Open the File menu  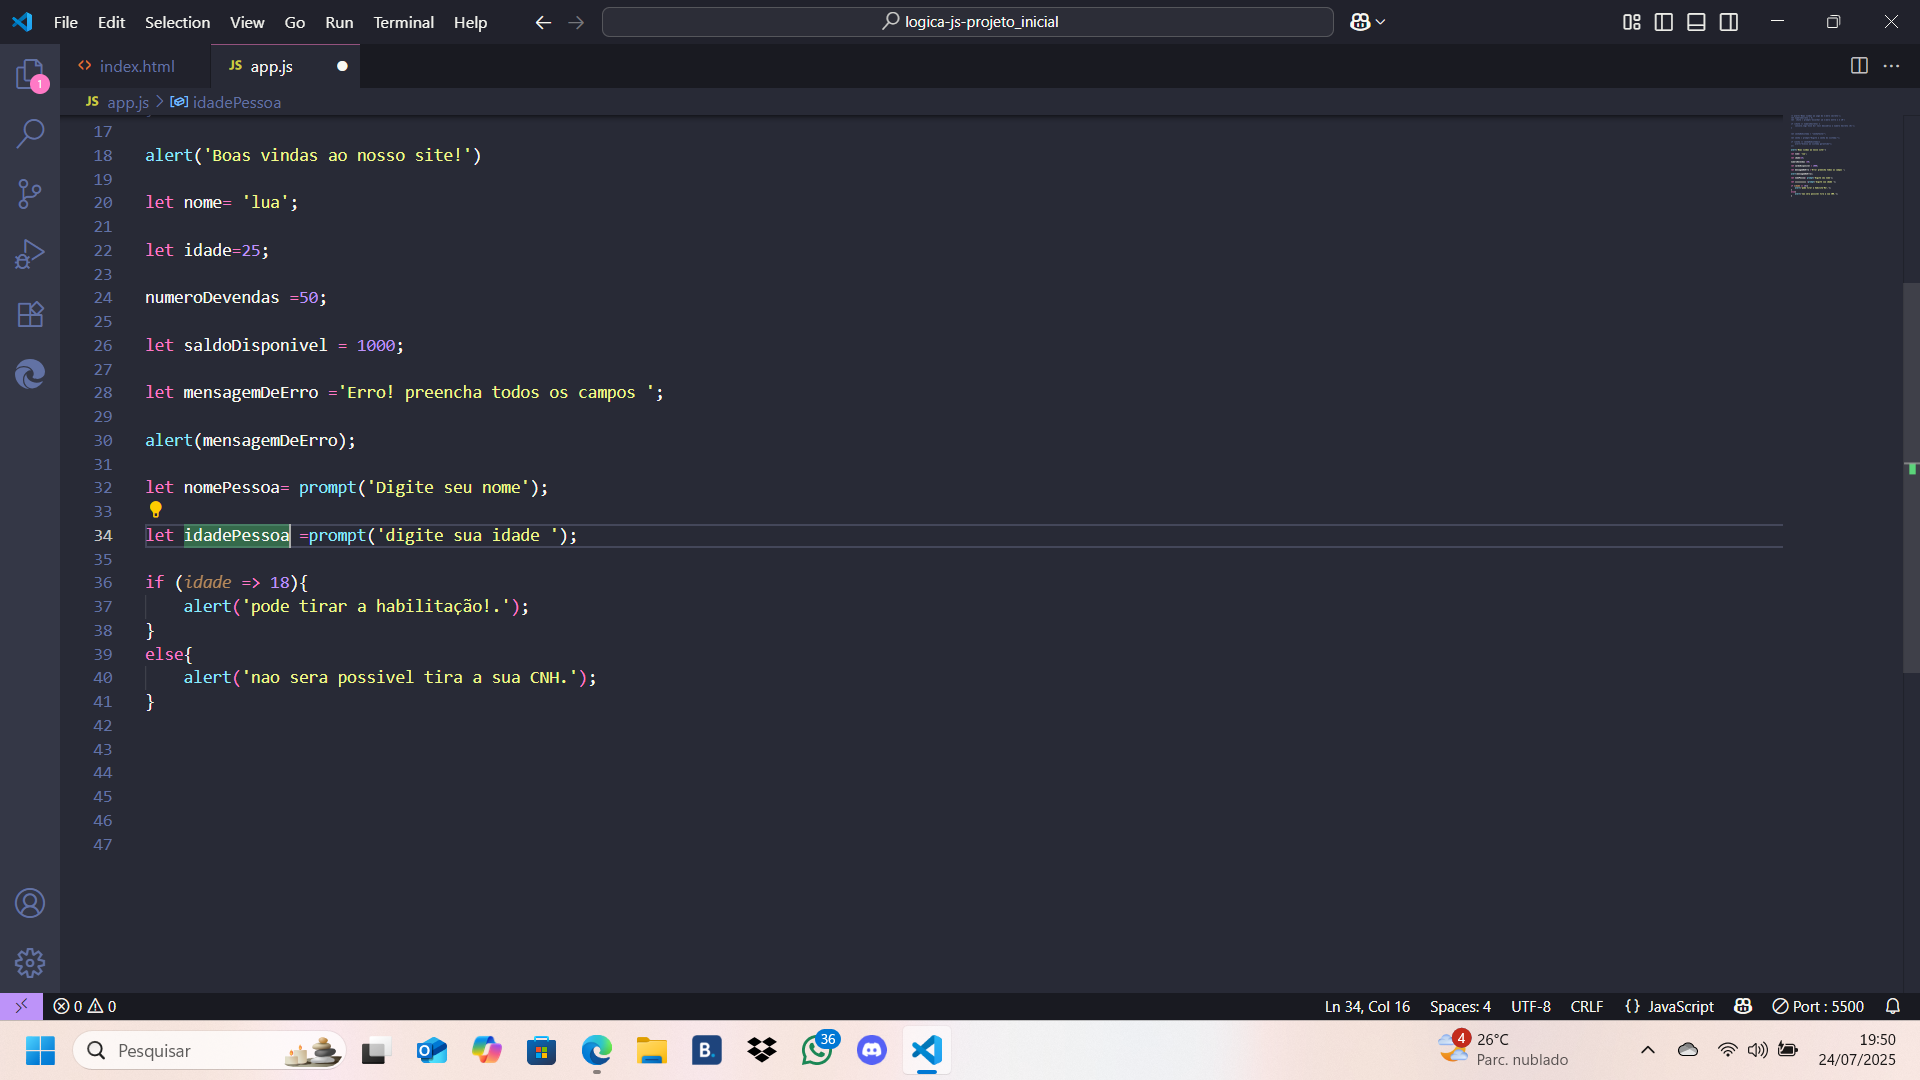[66, 22]
